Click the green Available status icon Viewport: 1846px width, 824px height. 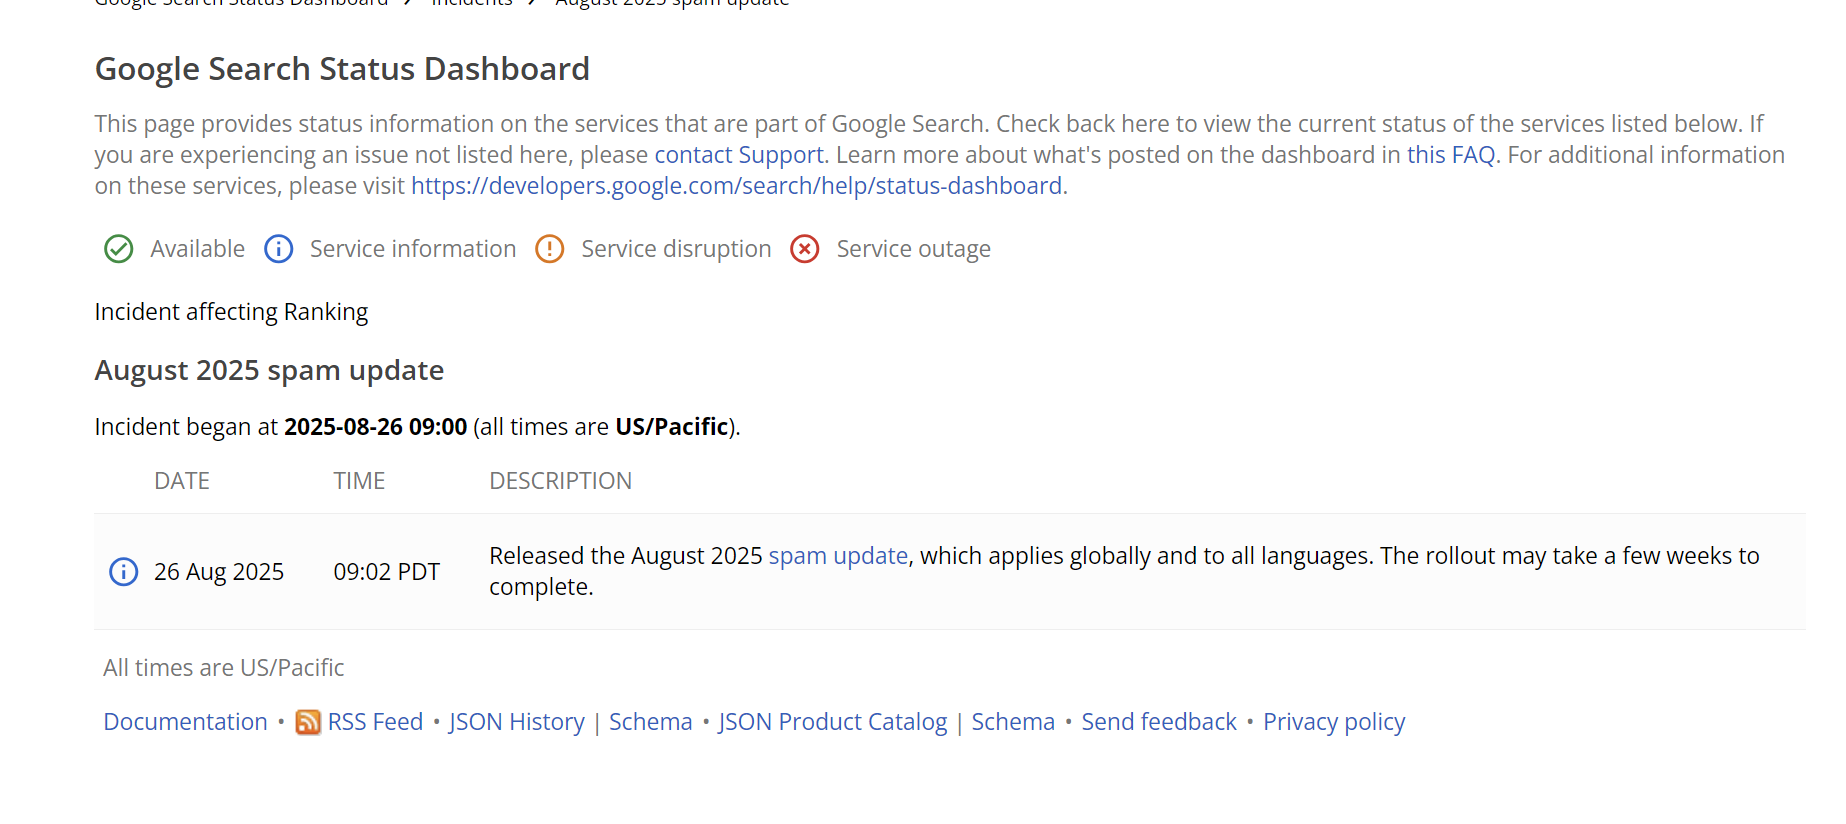[x=119, y=249]
